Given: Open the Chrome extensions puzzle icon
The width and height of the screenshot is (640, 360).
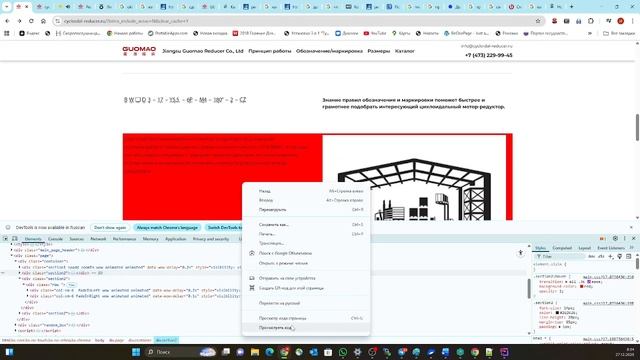Looking at the screenshot, I should coord(591,21).
